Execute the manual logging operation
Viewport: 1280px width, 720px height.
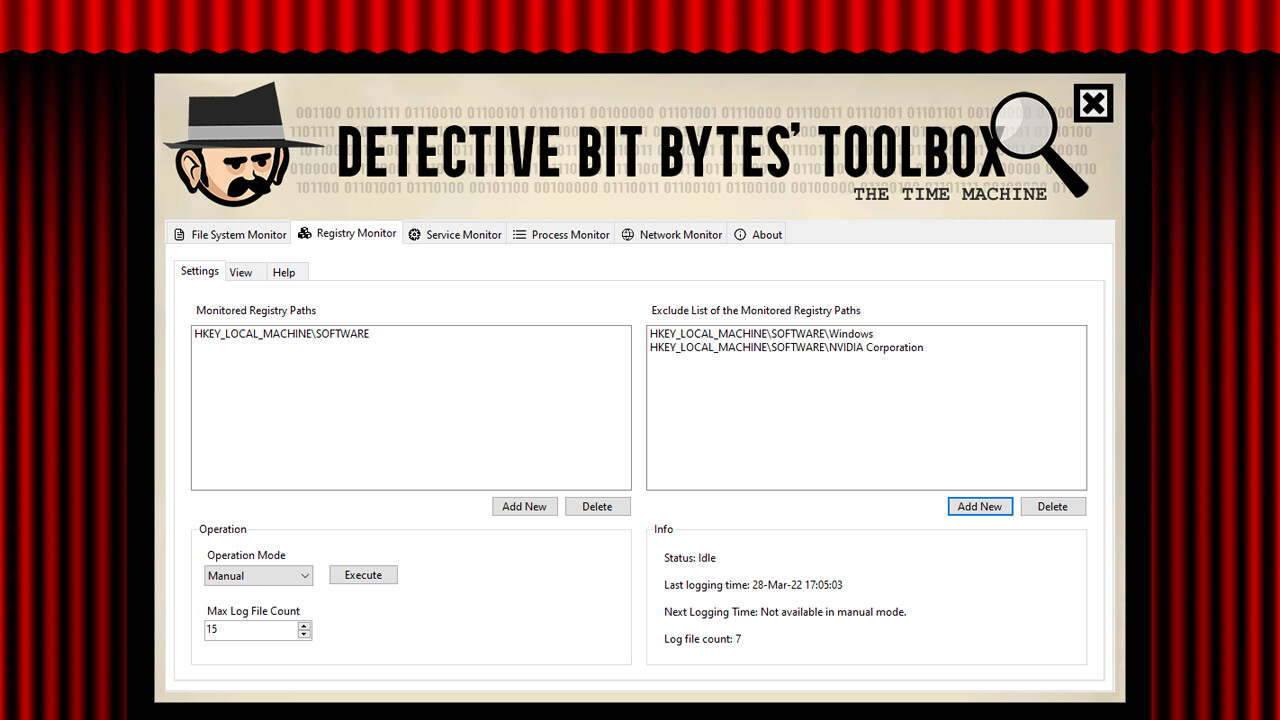[x=363, y=574]
